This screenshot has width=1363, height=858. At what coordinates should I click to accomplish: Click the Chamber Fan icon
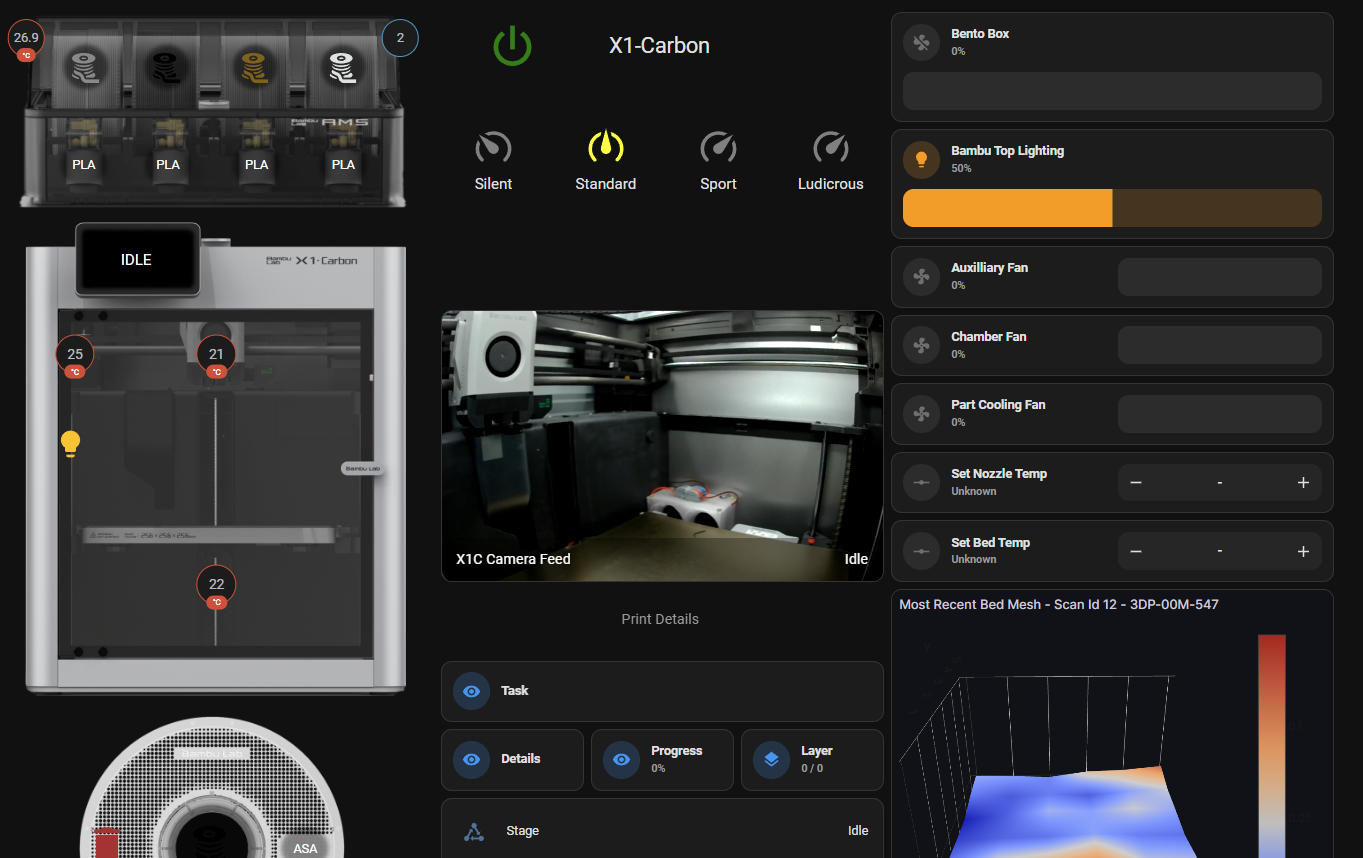921,345
